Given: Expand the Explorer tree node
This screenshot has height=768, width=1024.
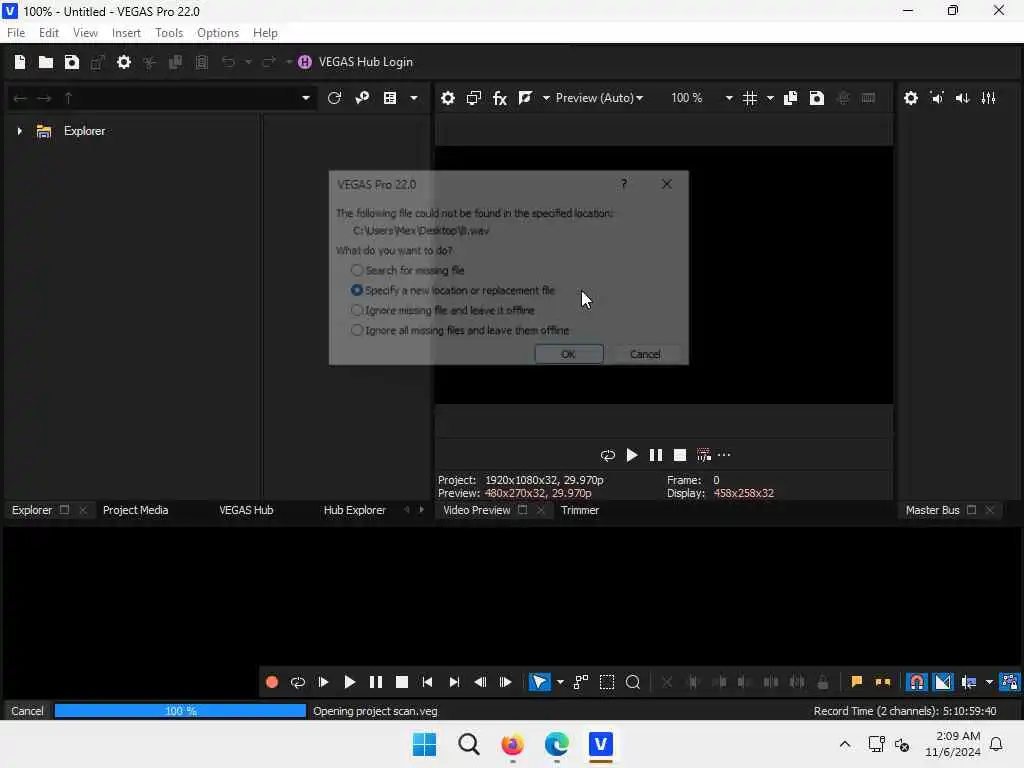Looking at the screenshot, I should 20,131.
